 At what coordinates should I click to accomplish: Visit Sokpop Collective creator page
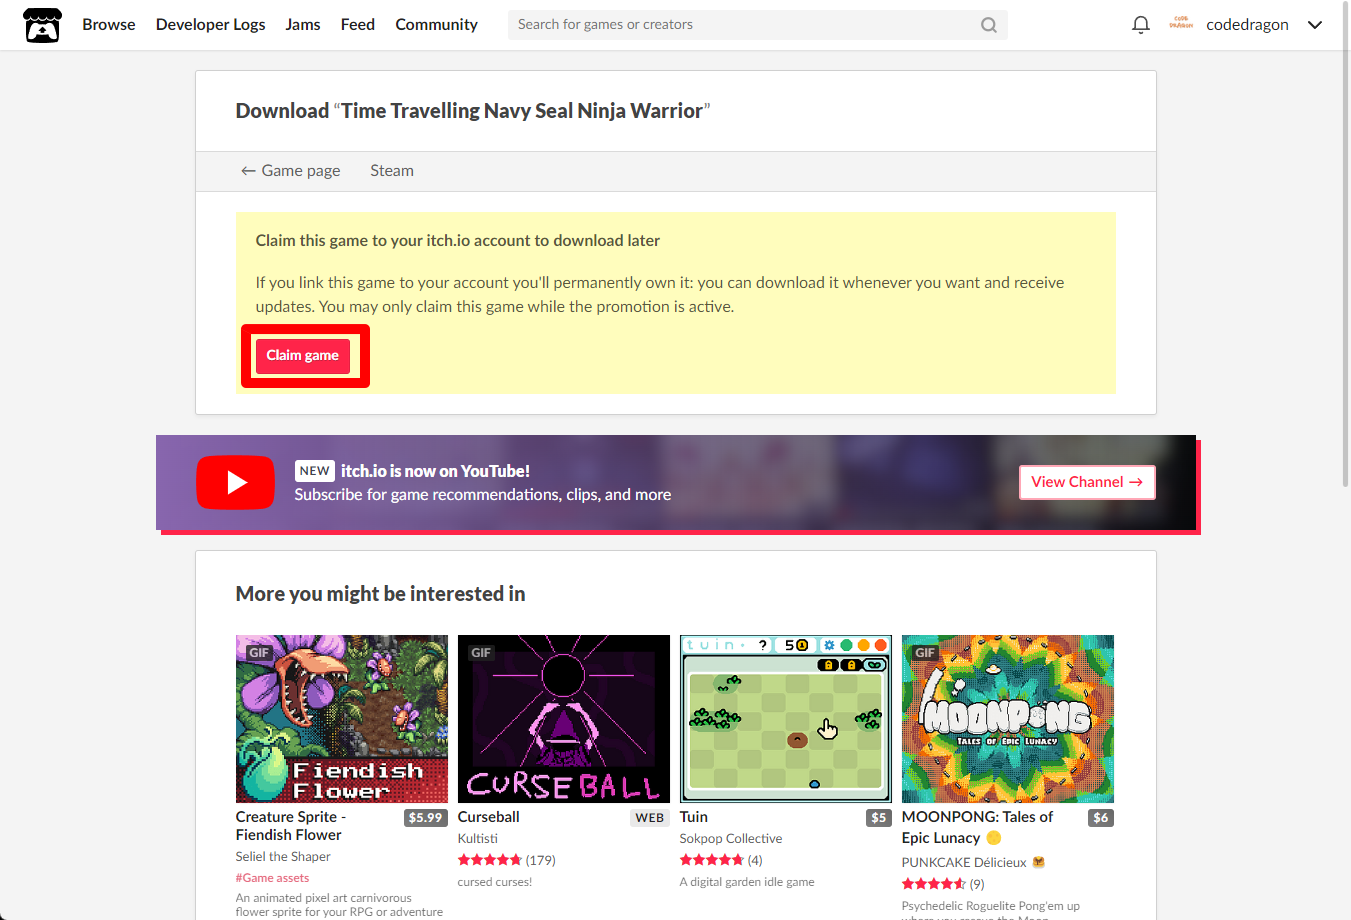tap(731, 839)
